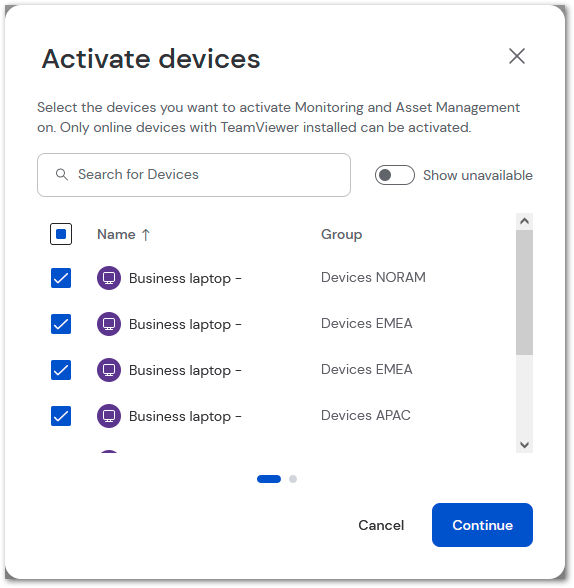Toggle the Show unavailable switch
574x588 pixels.
[x=395, y=175]
